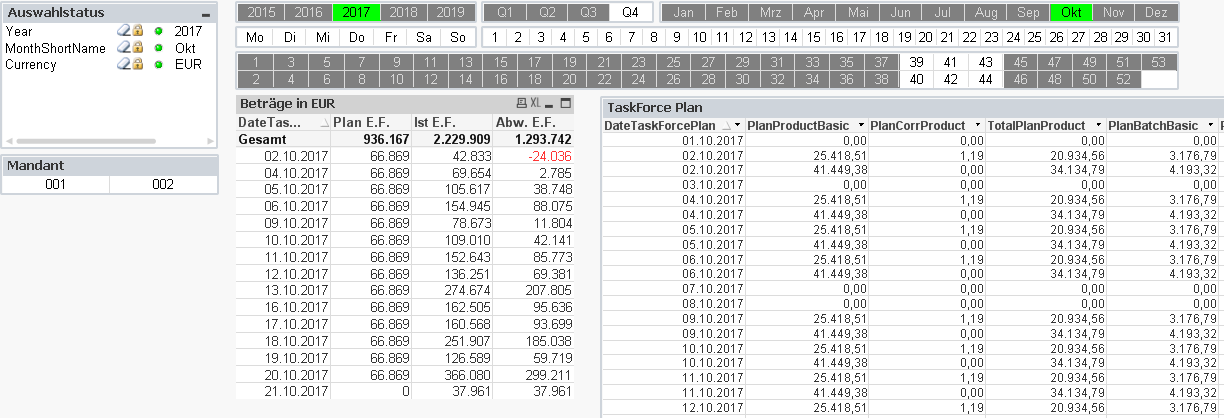Select calendar week 40
Viewport: 1224px width, 418px height.
click(x=917, y=79)
